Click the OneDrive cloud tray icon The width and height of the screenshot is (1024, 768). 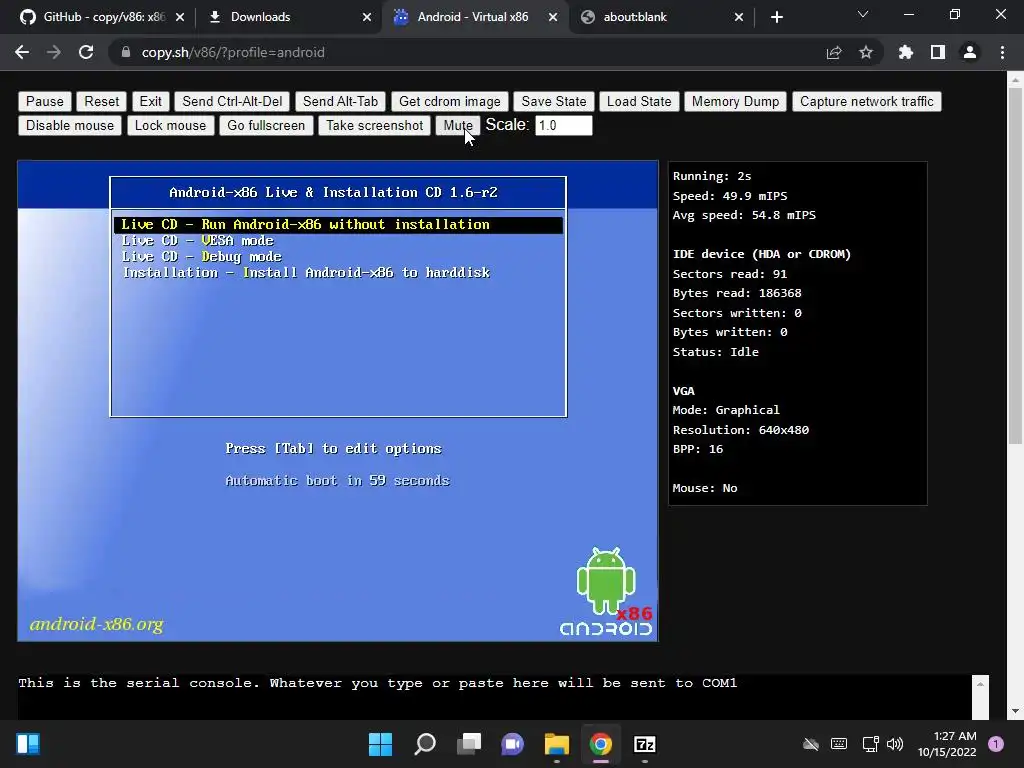coord(810,744)
